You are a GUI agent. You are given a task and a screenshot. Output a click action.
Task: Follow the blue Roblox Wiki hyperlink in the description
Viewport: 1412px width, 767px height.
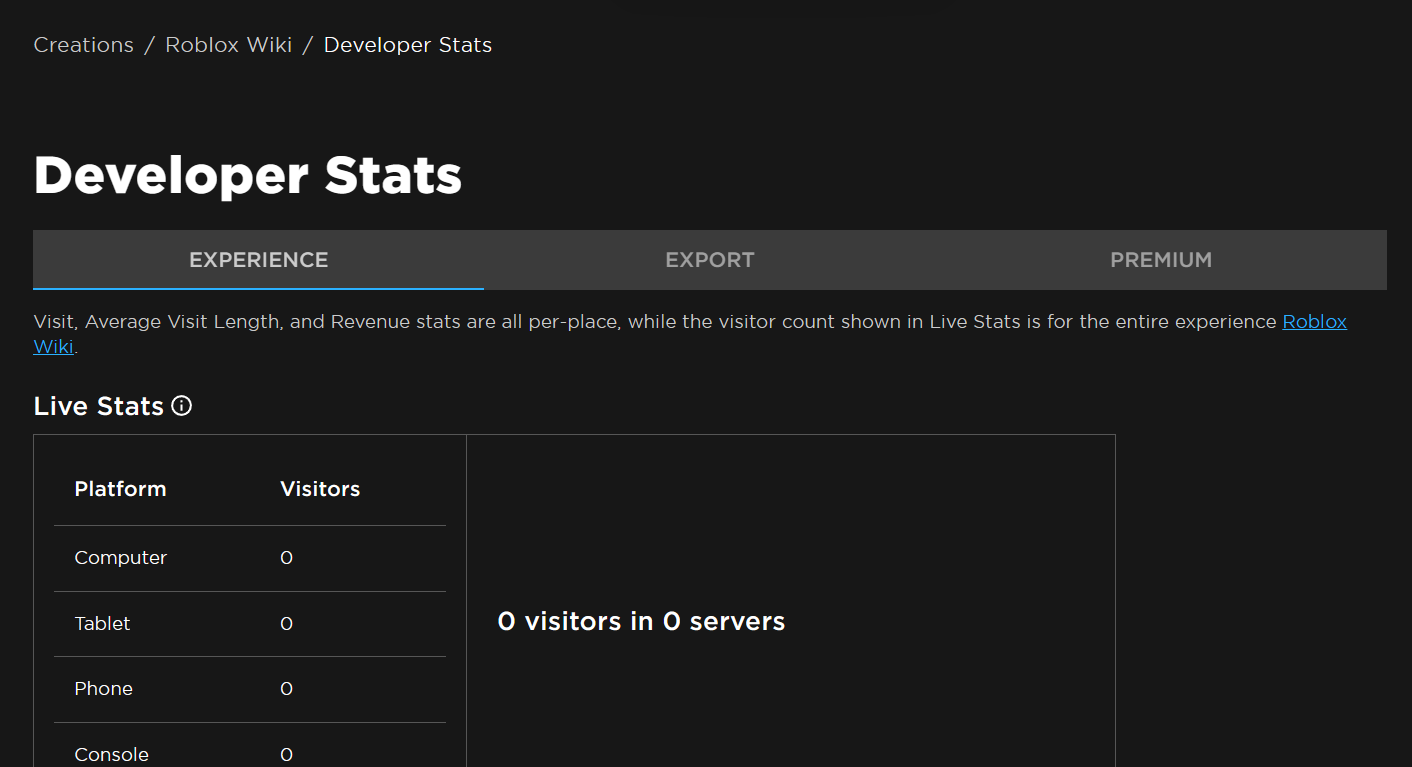1314,322
